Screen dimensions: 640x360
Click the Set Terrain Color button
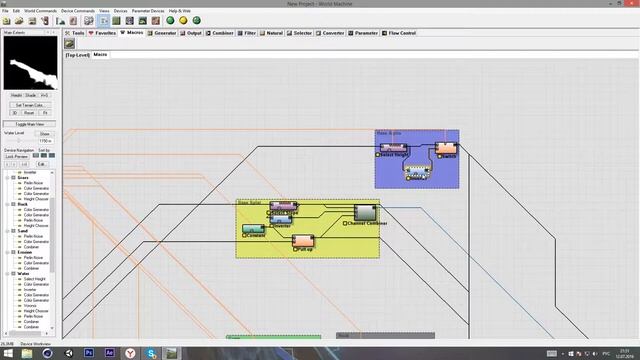point(30,105)
